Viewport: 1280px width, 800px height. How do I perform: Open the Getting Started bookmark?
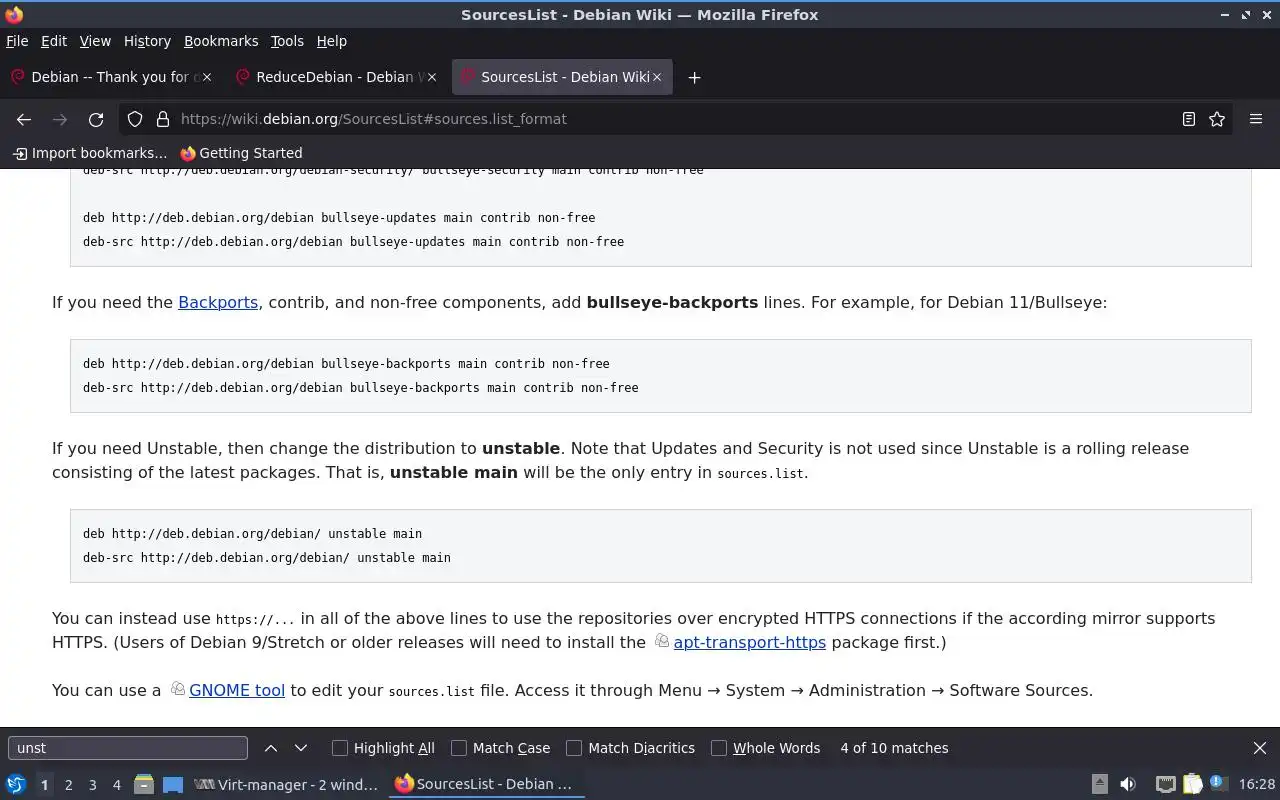[x=241, y=153]
